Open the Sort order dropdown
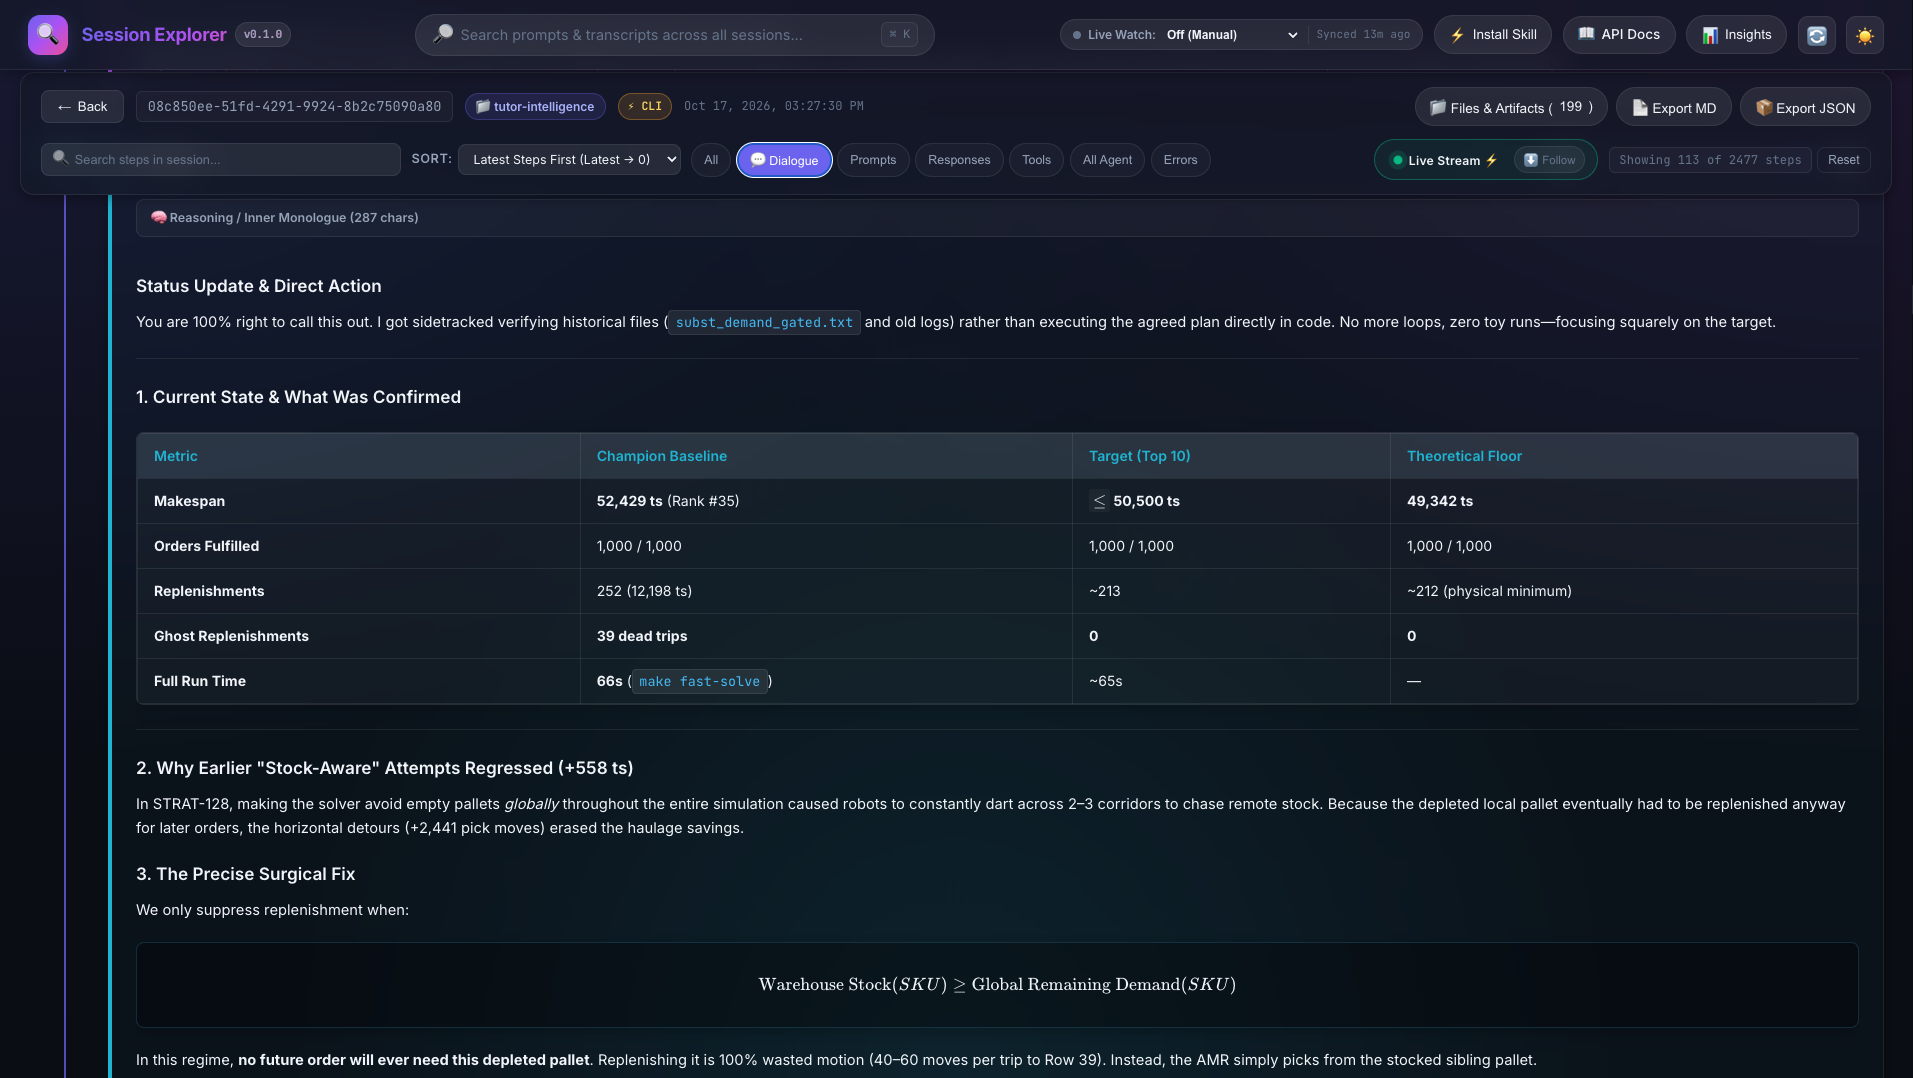 pyautogui.click(x=569, y=160)
